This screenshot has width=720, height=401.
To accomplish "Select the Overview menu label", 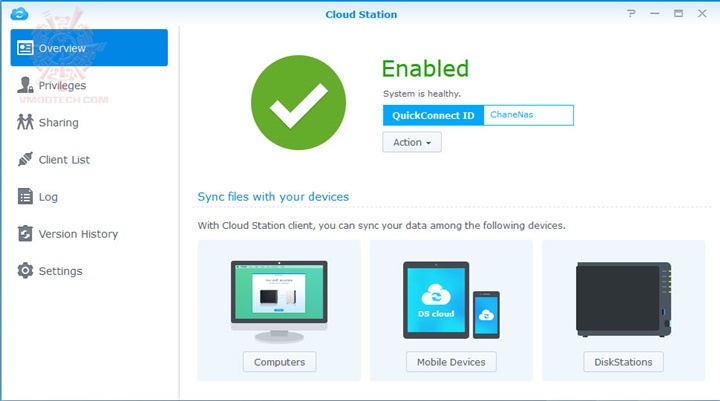I will [62, 48].
